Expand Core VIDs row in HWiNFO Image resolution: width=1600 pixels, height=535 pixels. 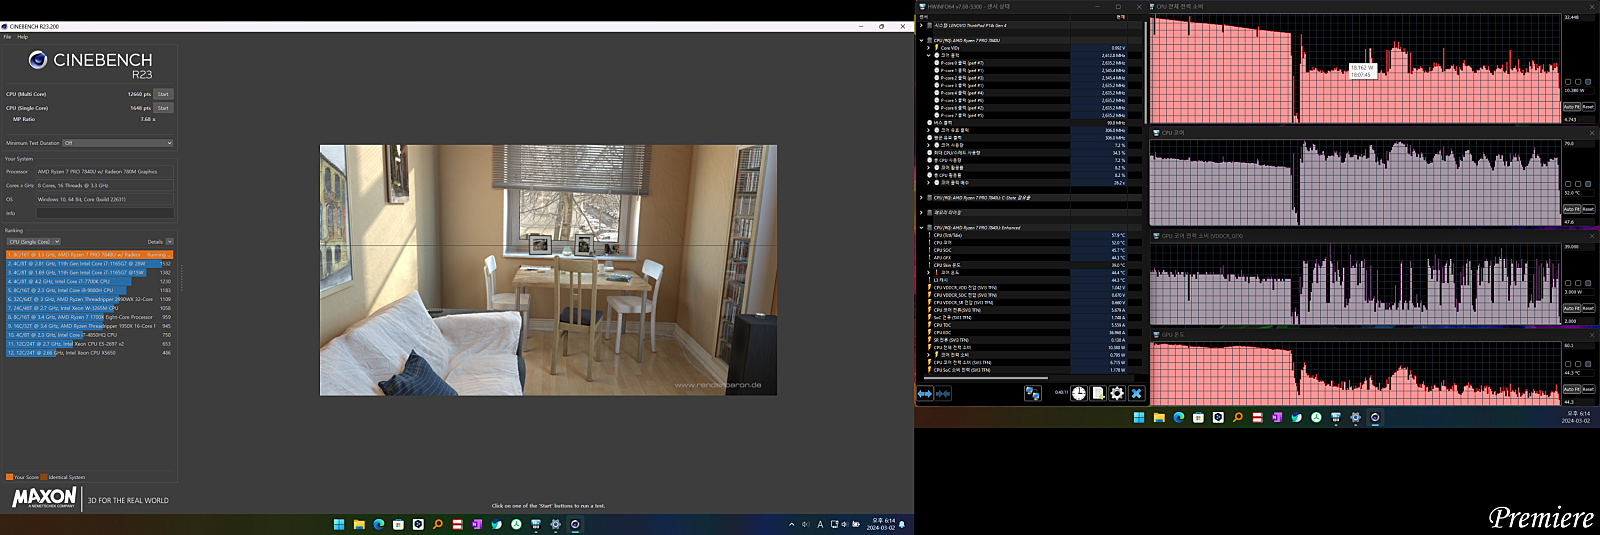[929, 48]
